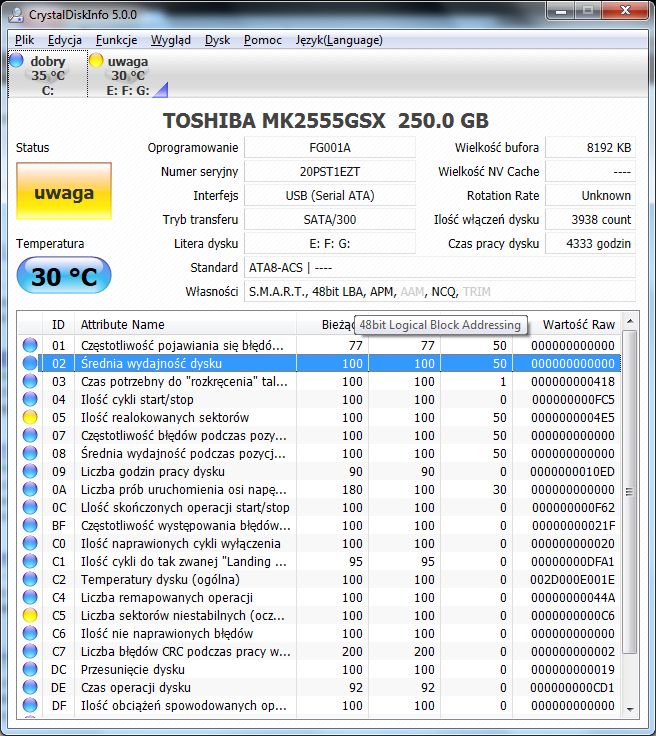The height and width of the screenshot is (736, 656).
Task: Sort by the ID column header
Action: 58,324
